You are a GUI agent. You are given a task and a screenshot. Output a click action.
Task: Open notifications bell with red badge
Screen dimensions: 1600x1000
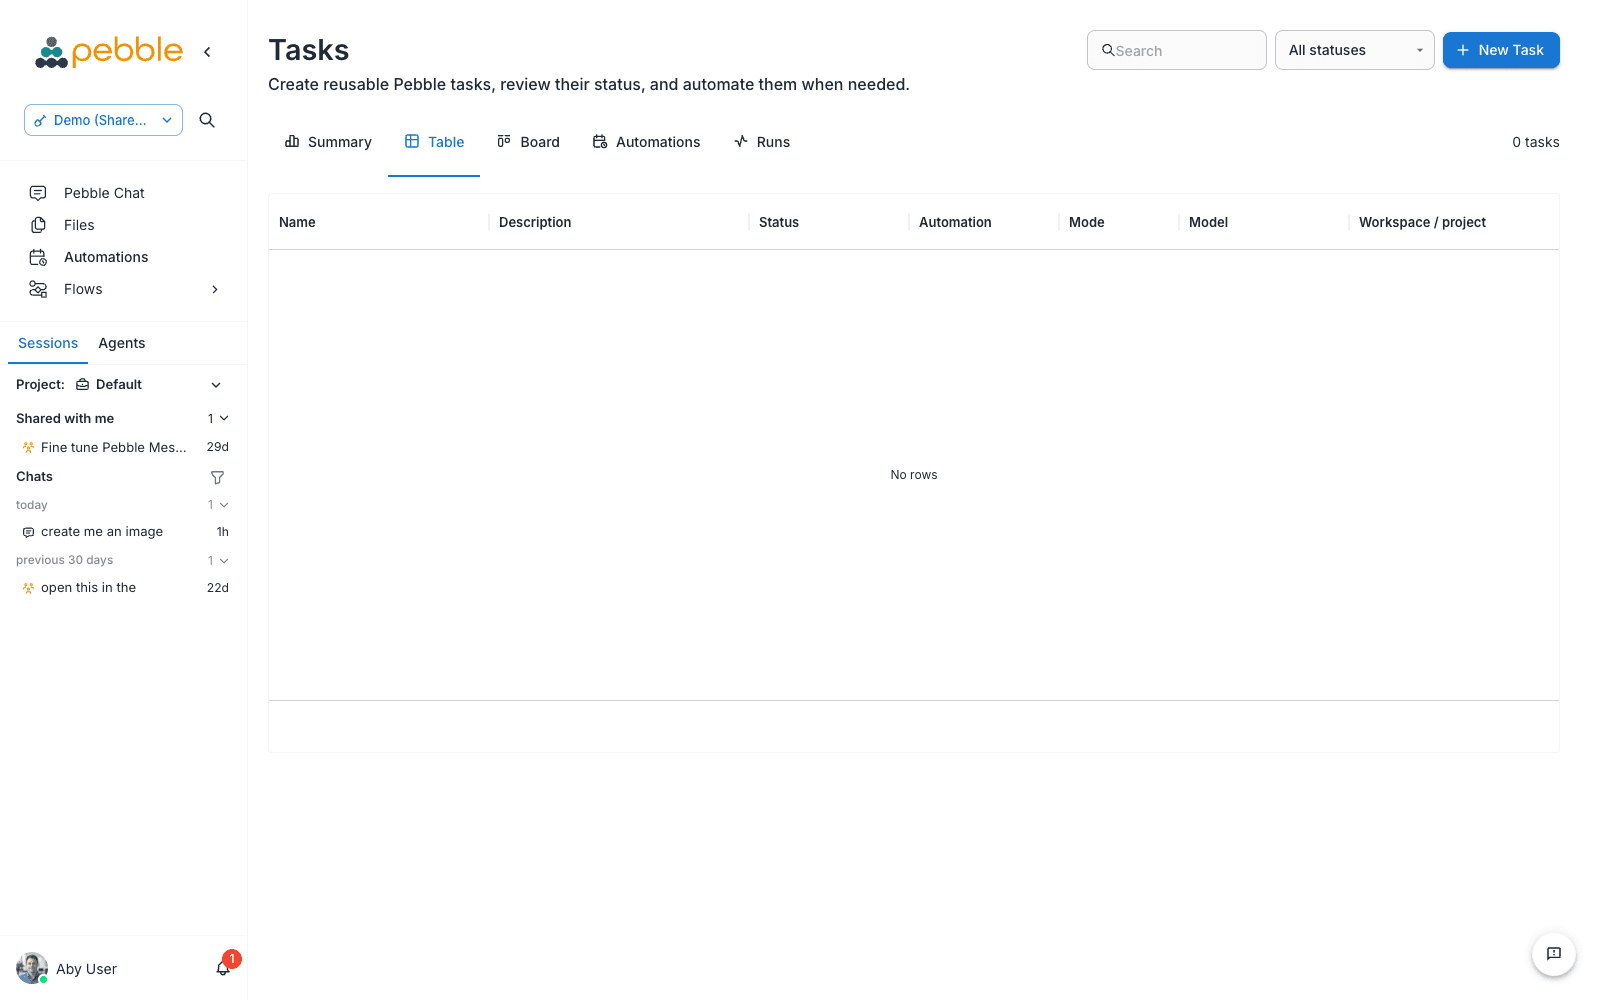pos(224,967)
